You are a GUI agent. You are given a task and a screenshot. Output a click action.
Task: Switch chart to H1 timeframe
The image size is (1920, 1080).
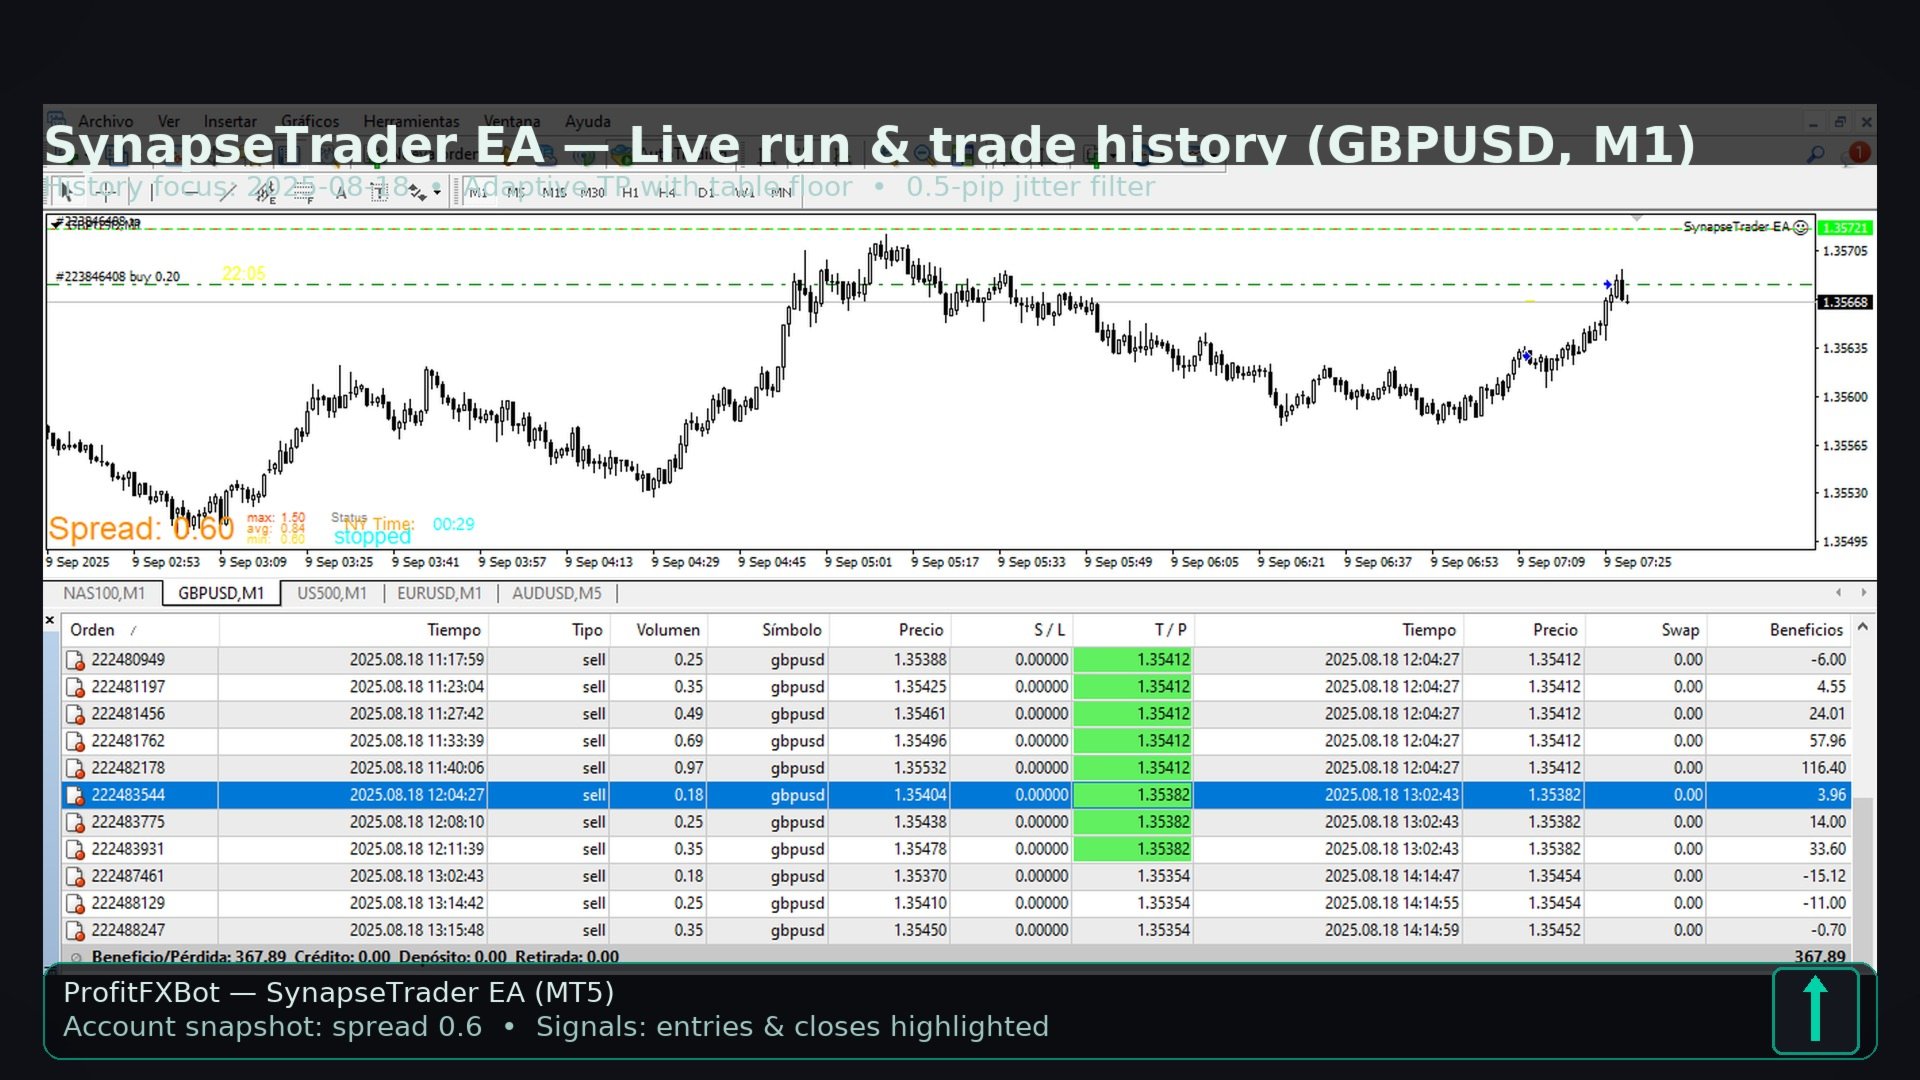pyautogui.click(x=630, y=193)
